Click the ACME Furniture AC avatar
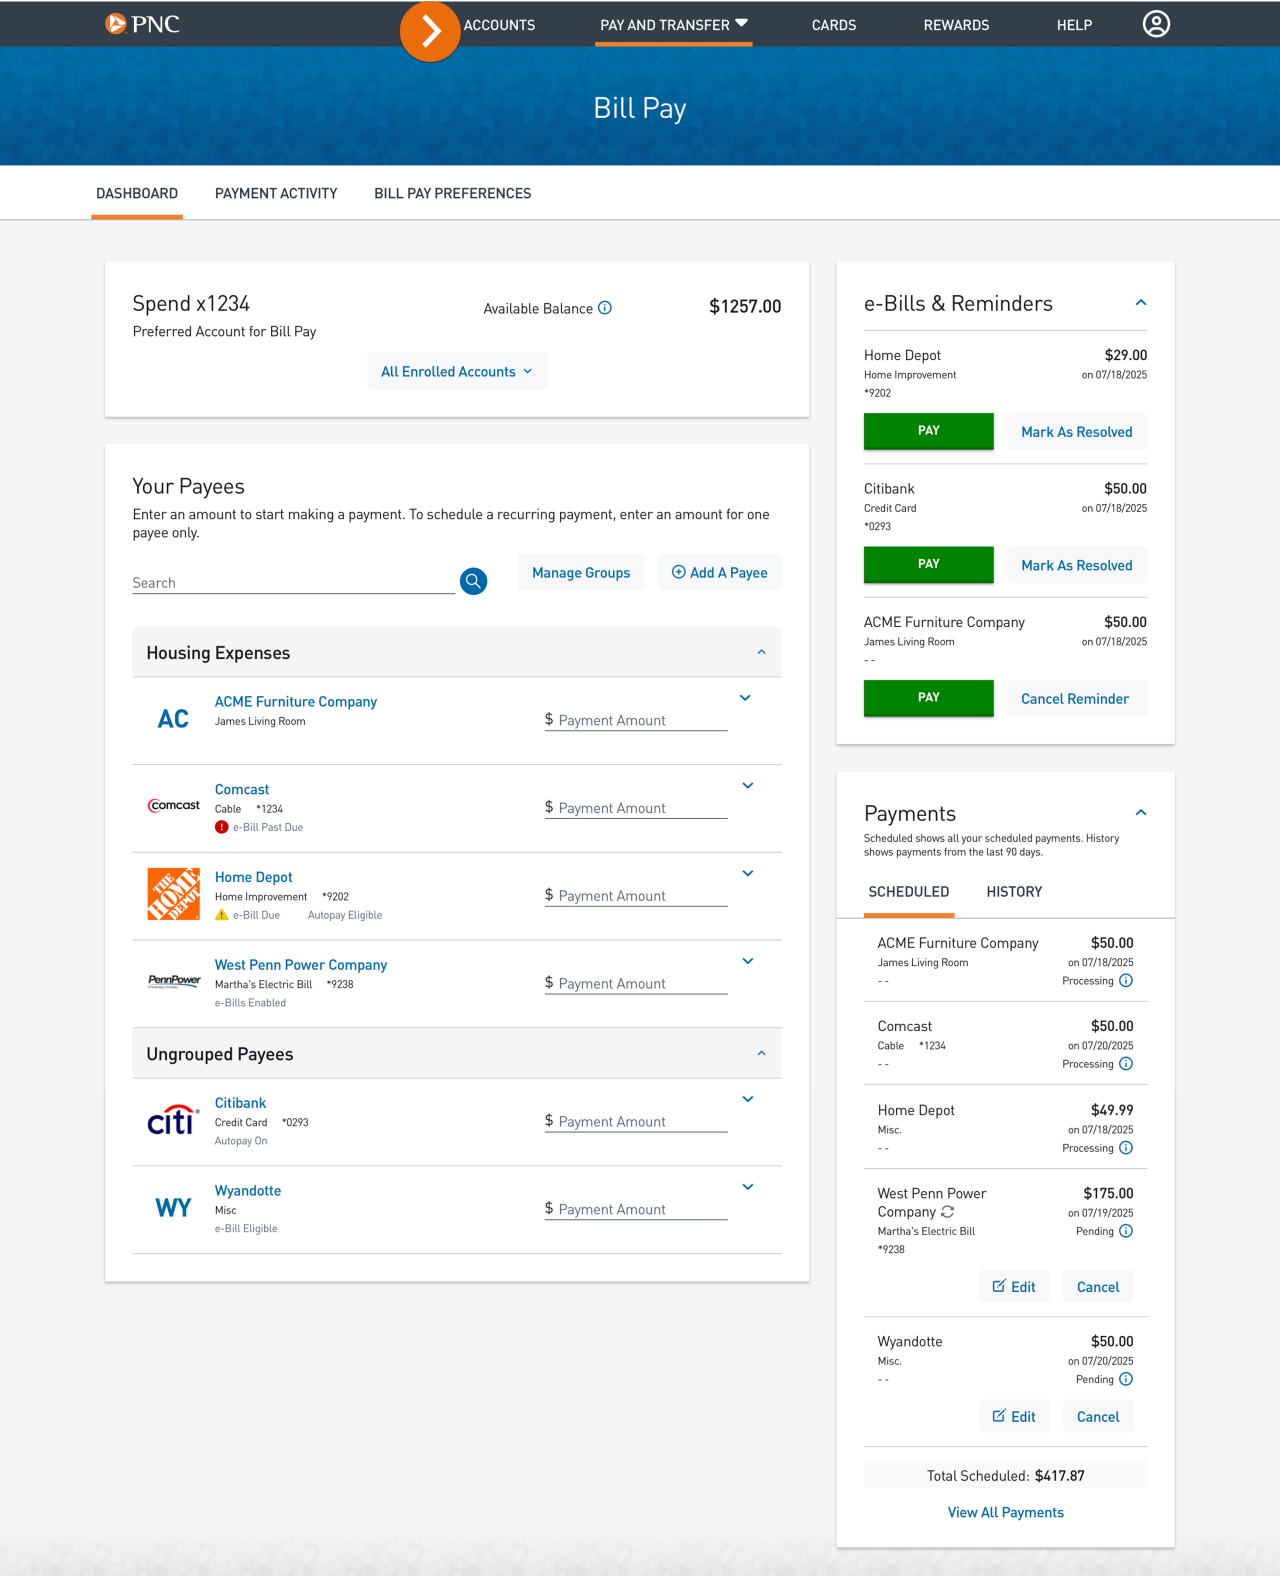The width and height of the screenshot is (1280, 1576). pyautogui.click(x=173, y=719)
